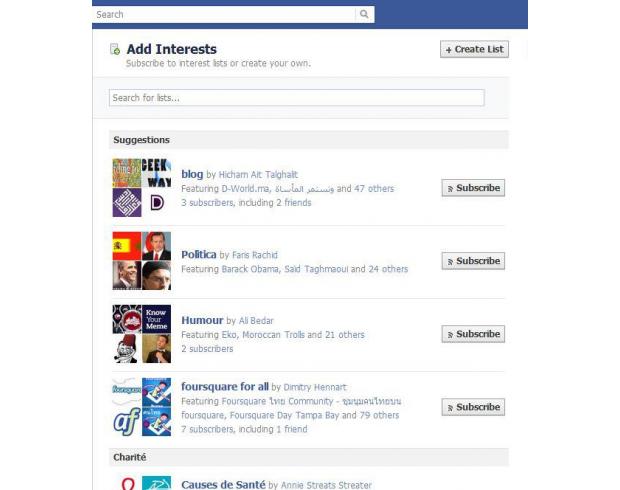This screenshot has width=620, height=490.
Task: Open the 'af' logo thumbnail in foursquare list
Action: click(x=127, y=422)
